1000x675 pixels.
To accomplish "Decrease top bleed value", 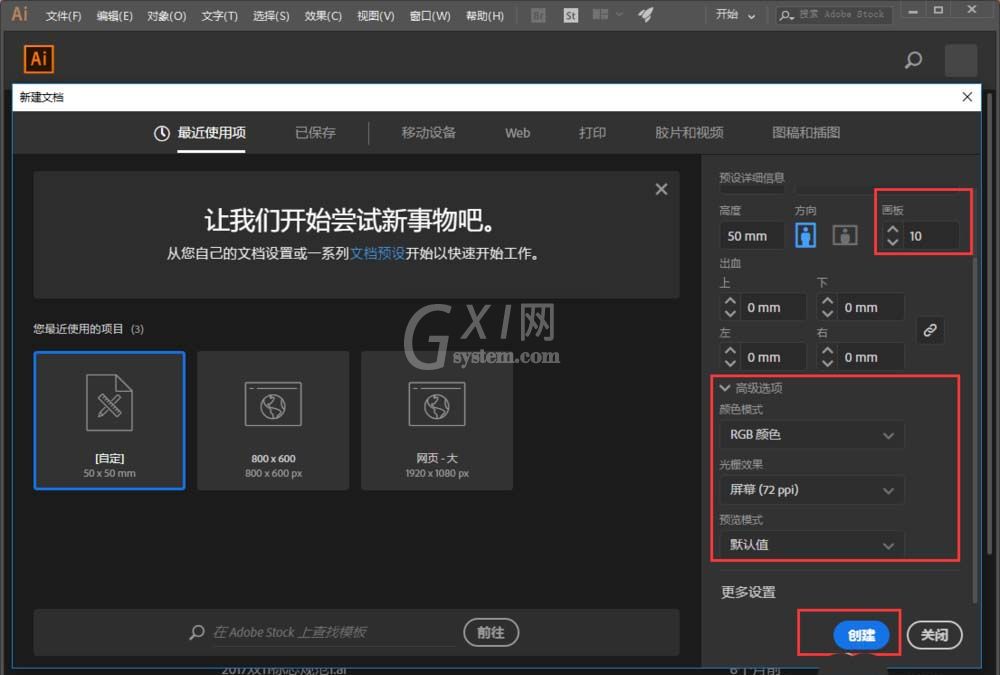I will [730, 314].
